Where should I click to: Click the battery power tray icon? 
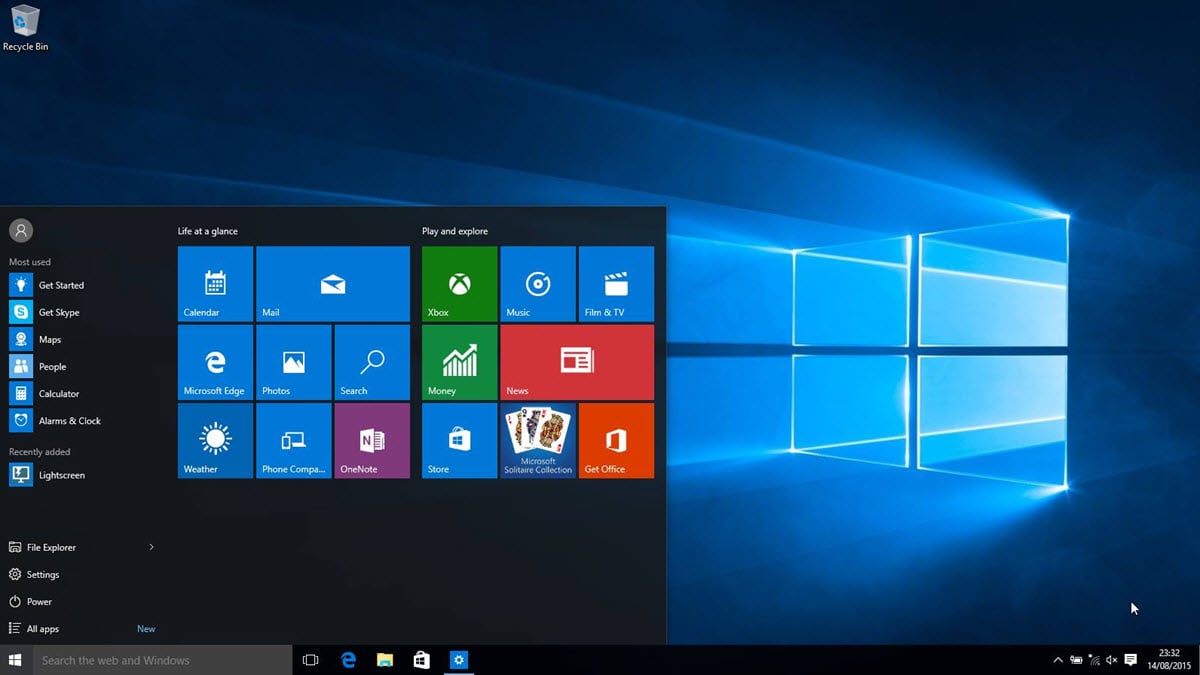click(1076, 660)
